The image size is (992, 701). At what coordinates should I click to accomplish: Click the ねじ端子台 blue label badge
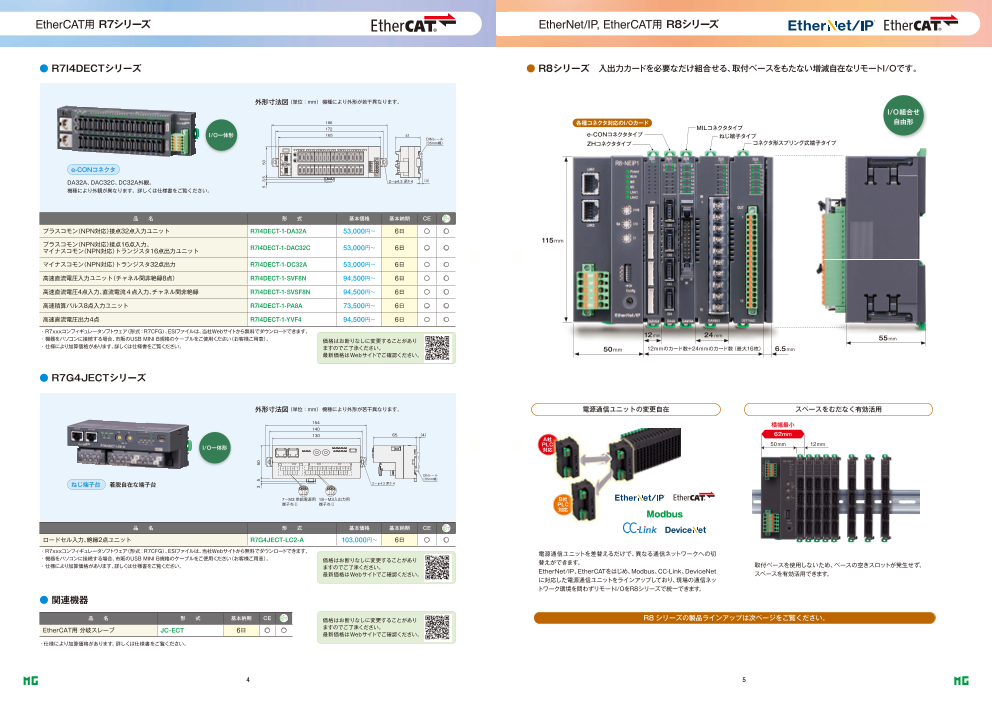point(85,485)
